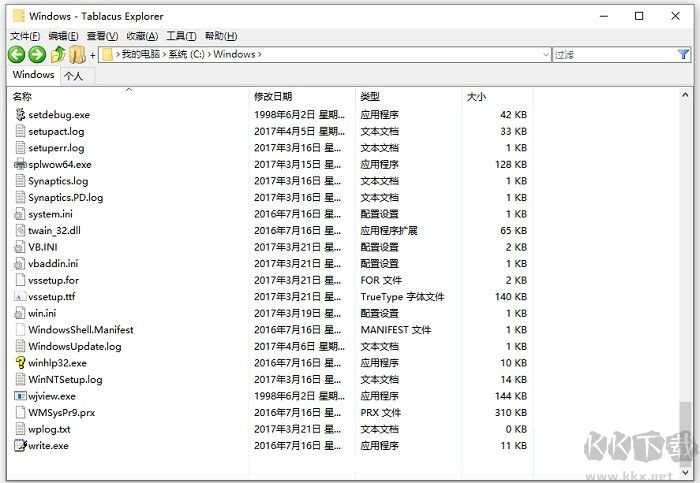The height and width of the screenshot is (483, 700).
Task: Select the Synaptics.log document icon
Action: click(20, 181)
